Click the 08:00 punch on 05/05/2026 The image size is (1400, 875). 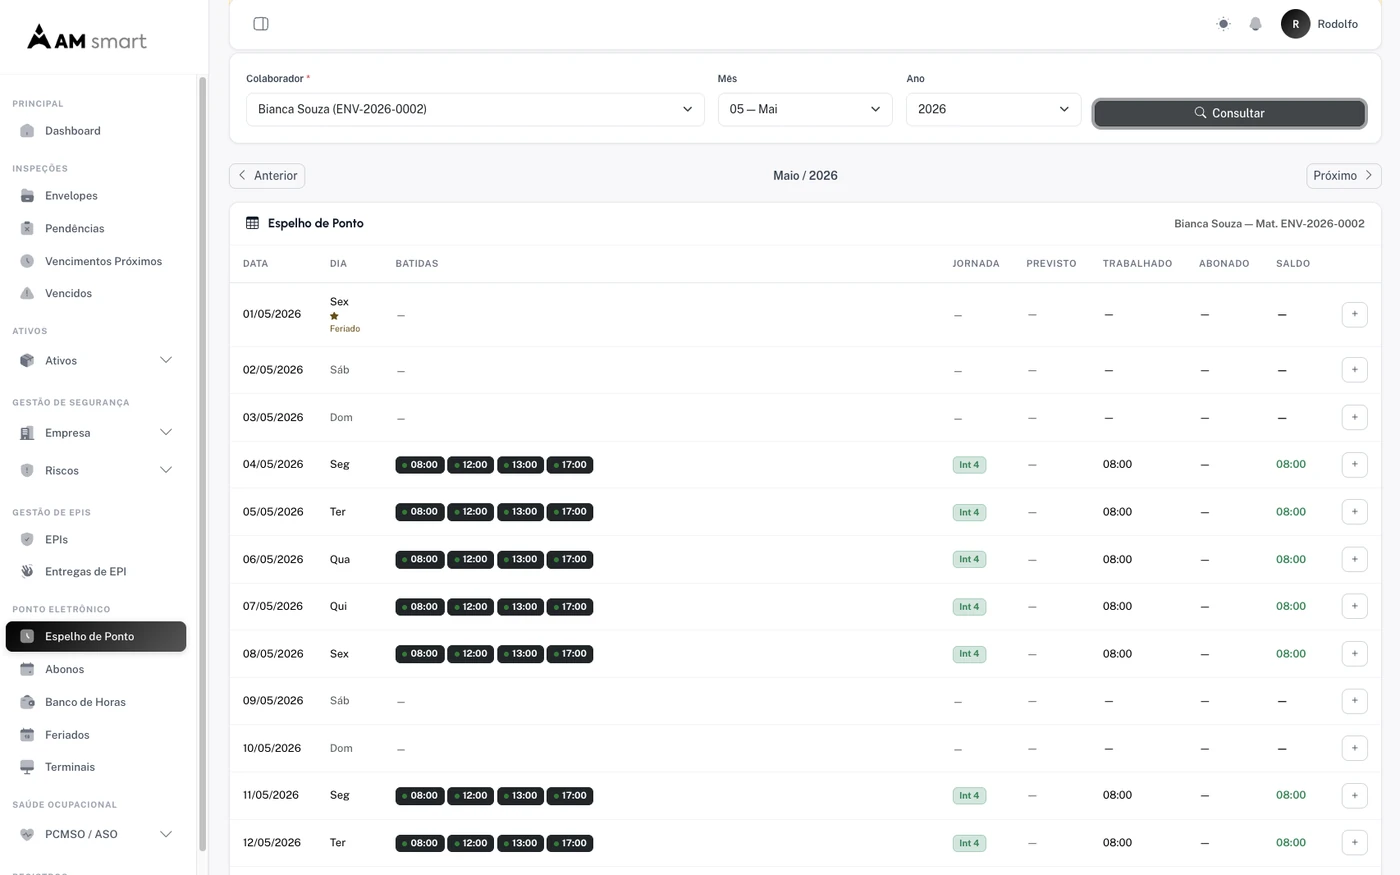pyautogui.click(x=420, y=512)
